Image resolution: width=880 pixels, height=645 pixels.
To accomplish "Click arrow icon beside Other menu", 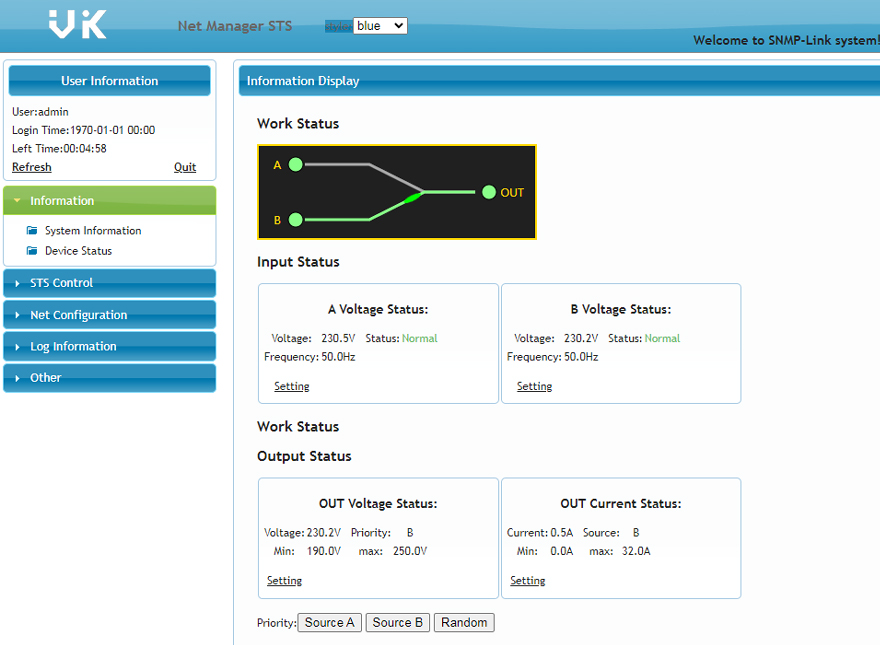I will coord(17,378).
